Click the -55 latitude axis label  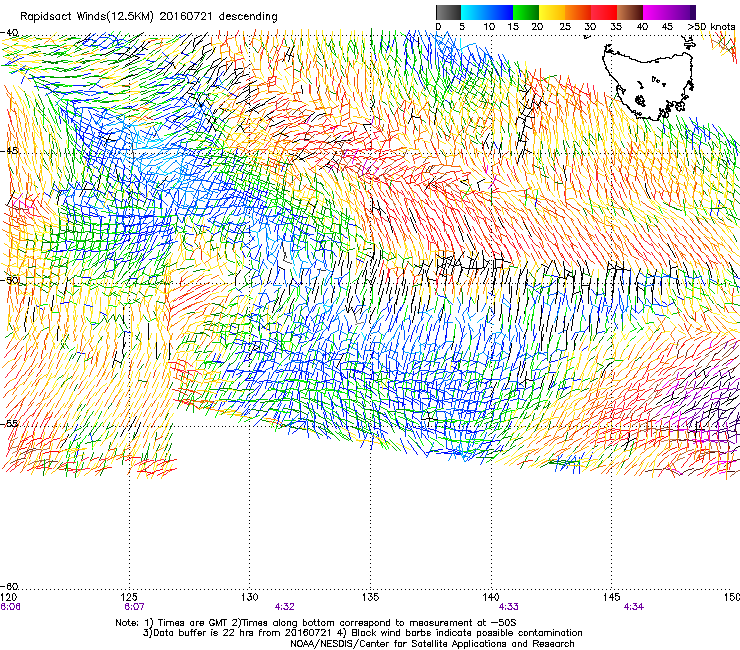point(9,423)
